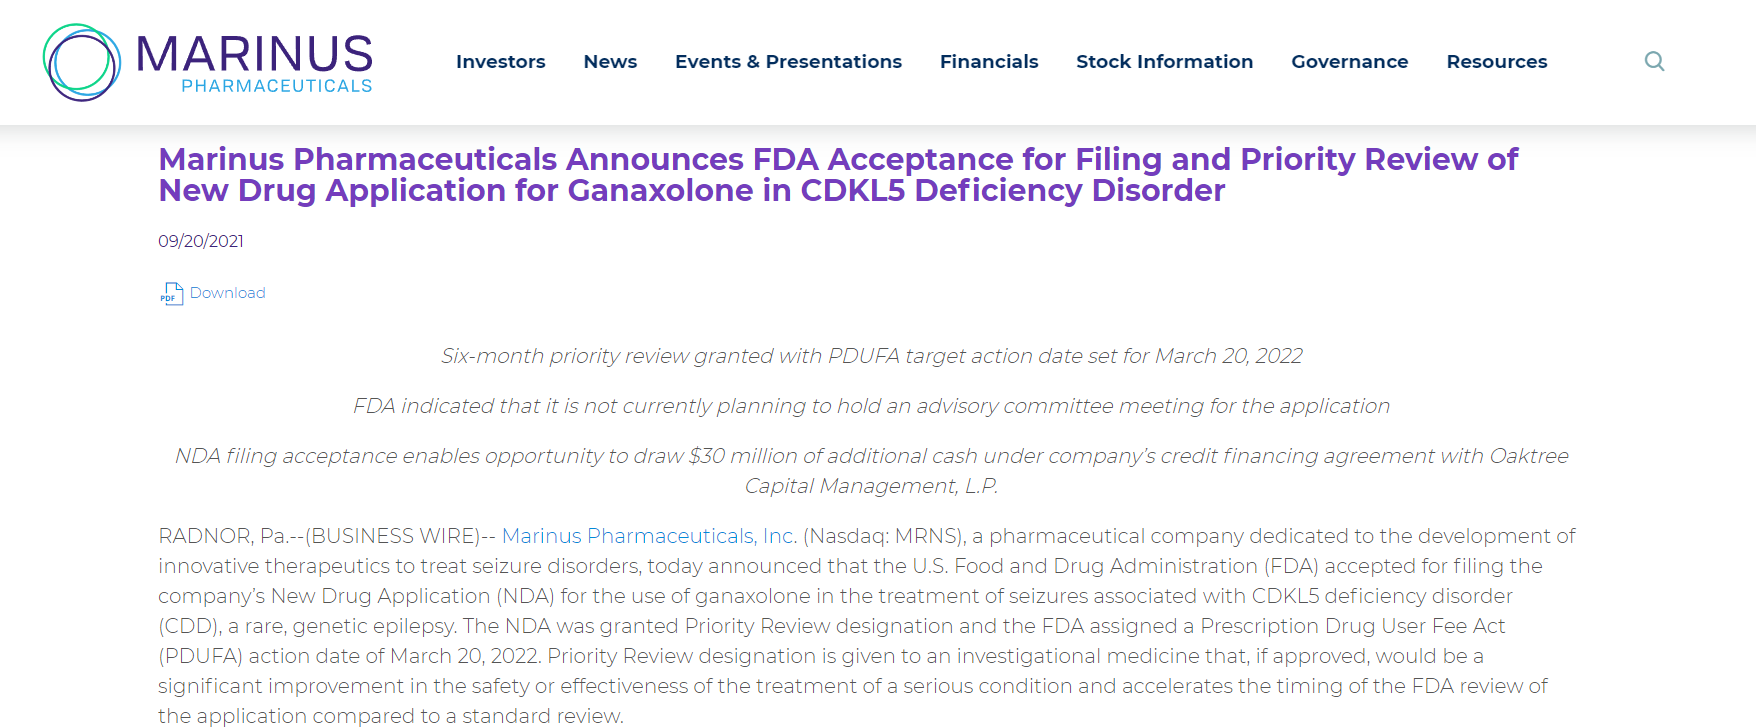Go to the News section

tap(610, 62)
